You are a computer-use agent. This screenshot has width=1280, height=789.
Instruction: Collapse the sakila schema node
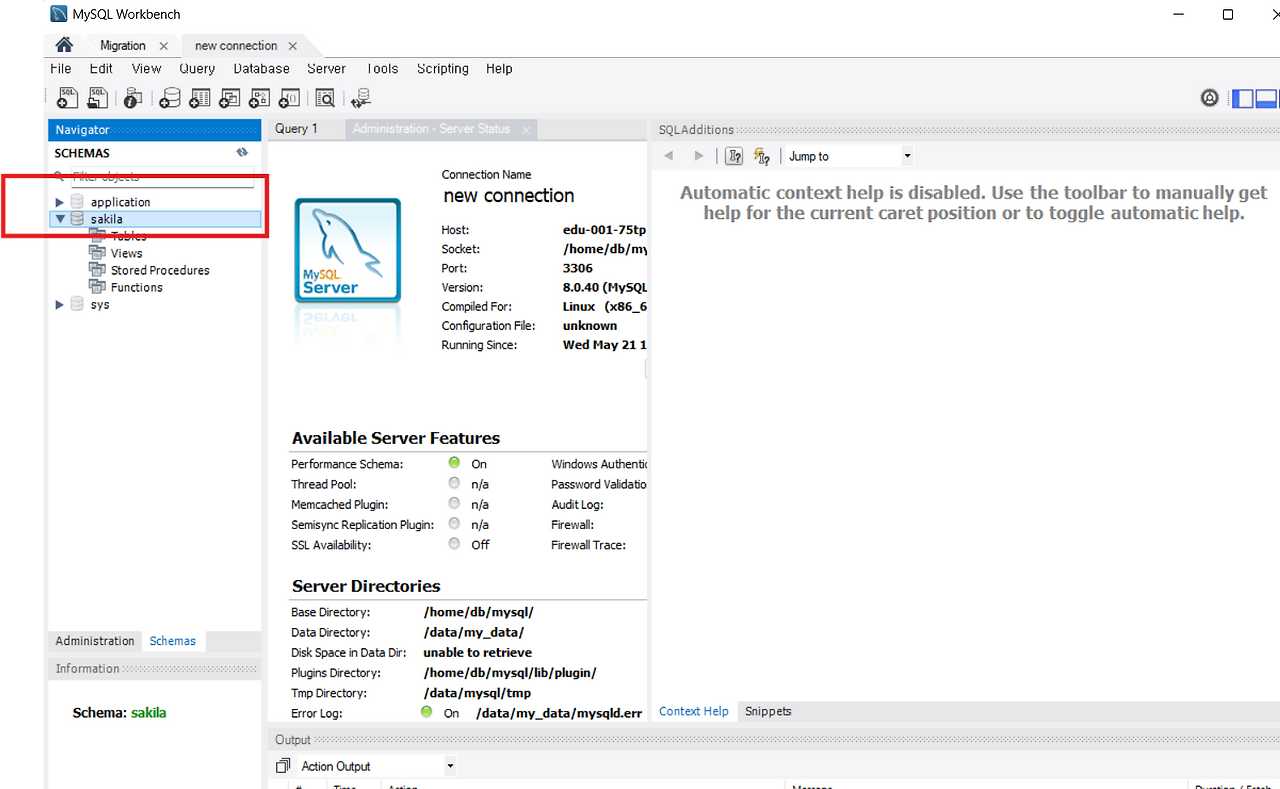[x=60, y=219]
